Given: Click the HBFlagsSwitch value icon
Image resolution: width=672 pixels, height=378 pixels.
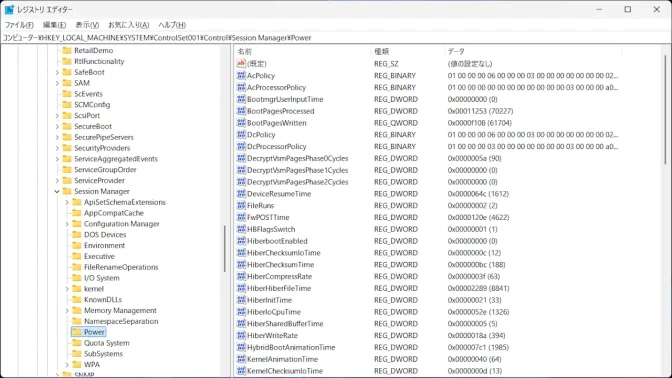Looking at the screenshot, I should click(x=241, y=229).
